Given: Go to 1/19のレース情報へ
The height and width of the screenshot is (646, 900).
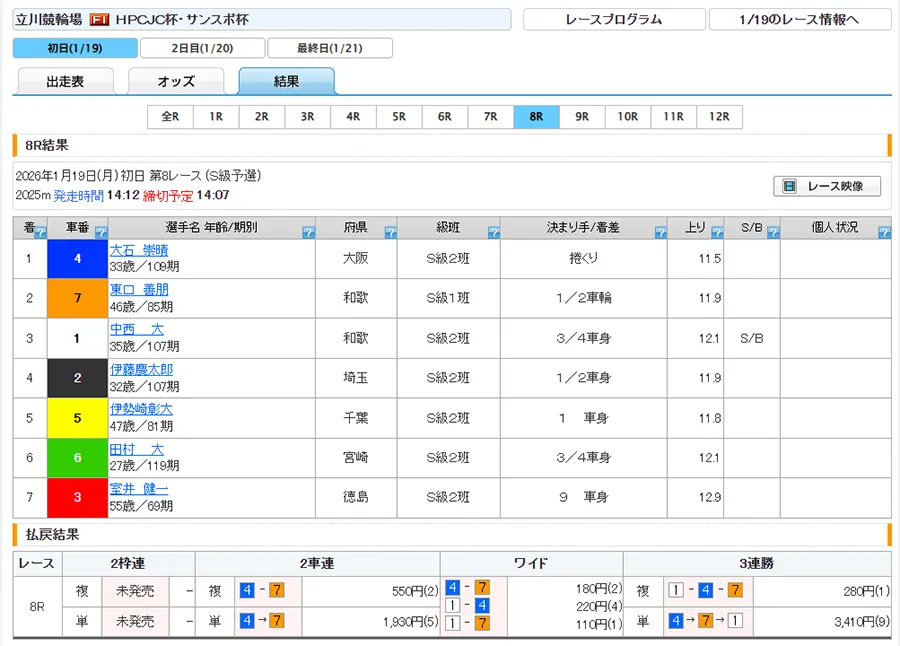Looking at the screenshot, I should coord(799,20).
